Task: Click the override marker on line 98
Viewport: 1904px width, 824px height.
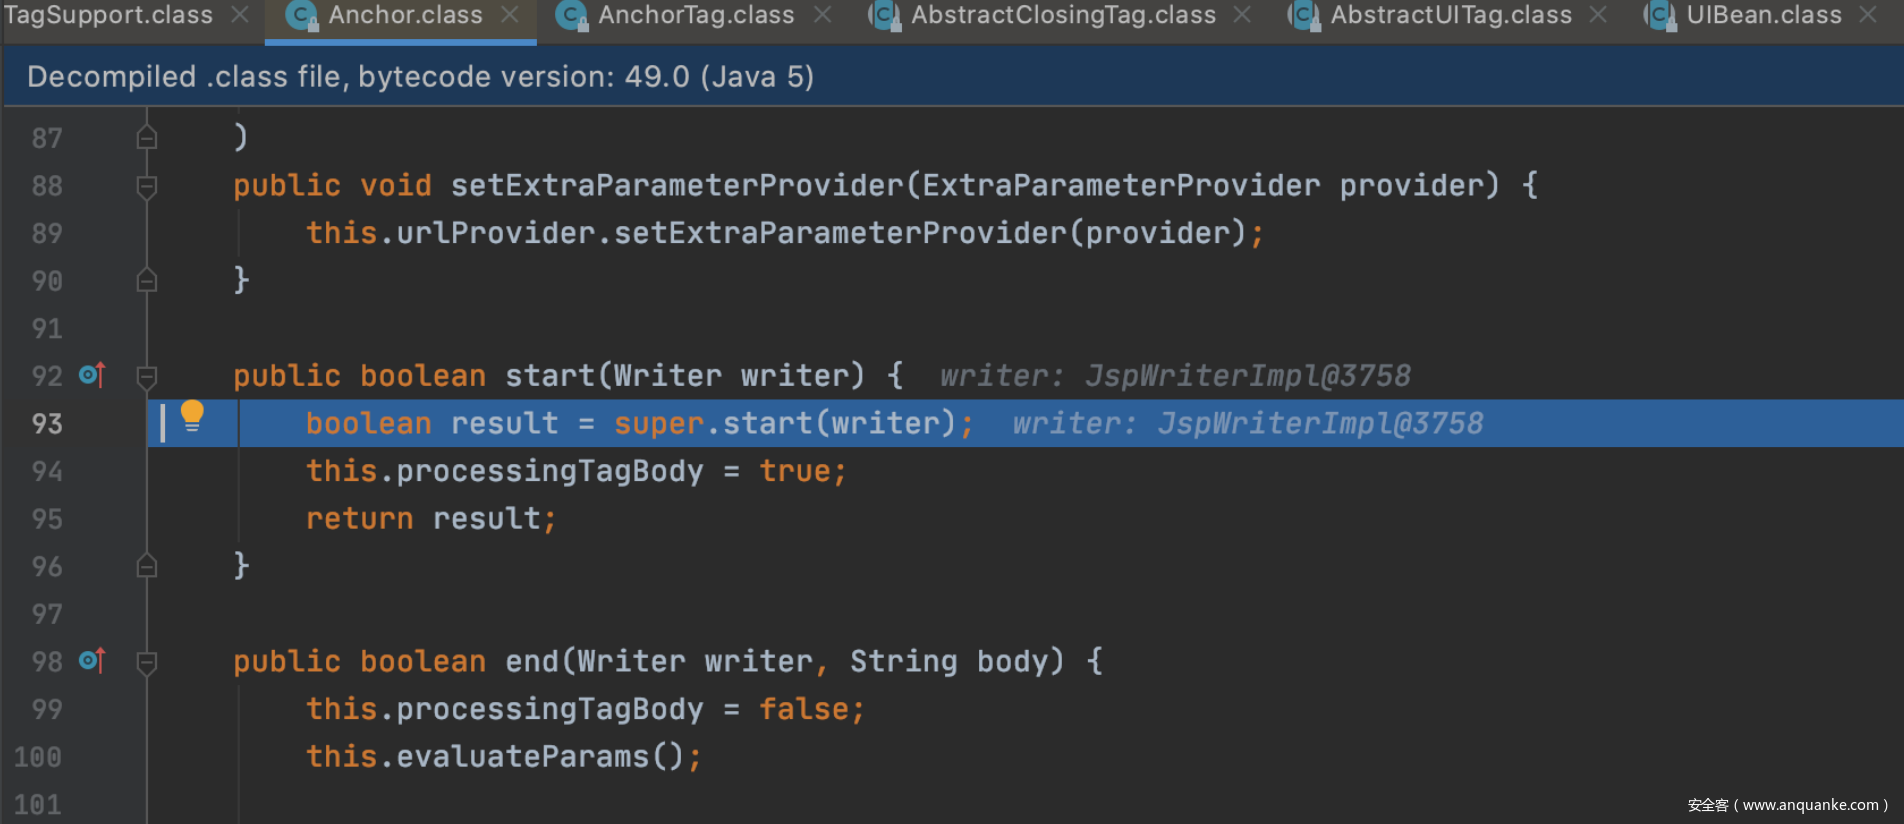Action: tap(92, 661)
